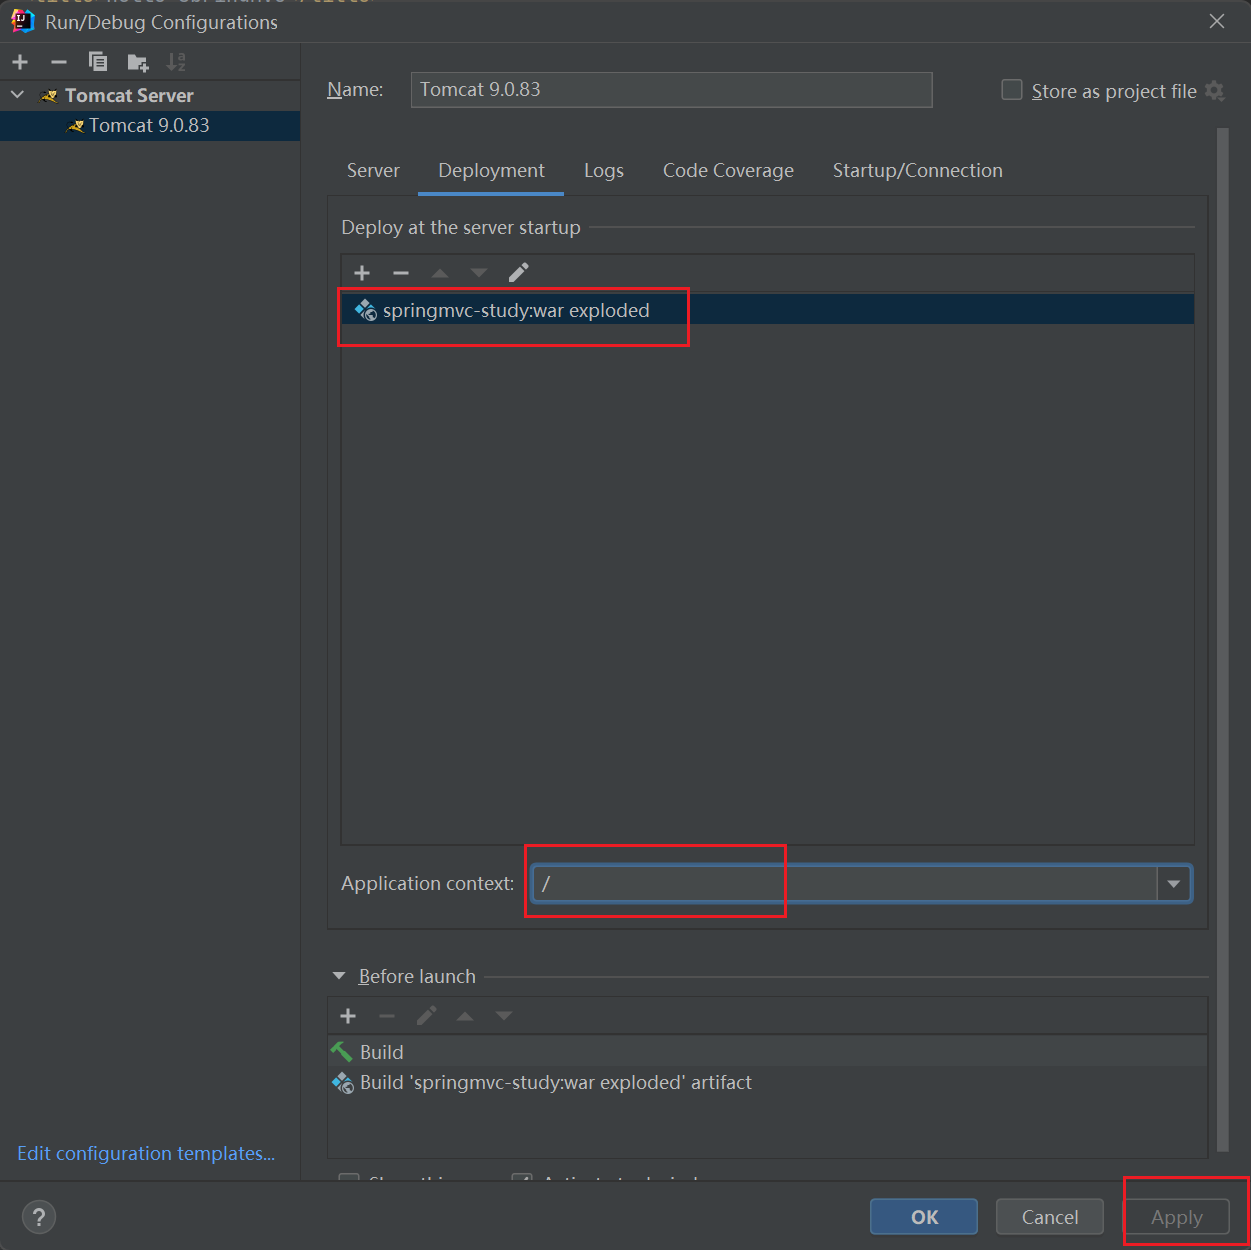Collapse the Before launch section
This screenshot has width=1251, height=1250.
(339, 976)
